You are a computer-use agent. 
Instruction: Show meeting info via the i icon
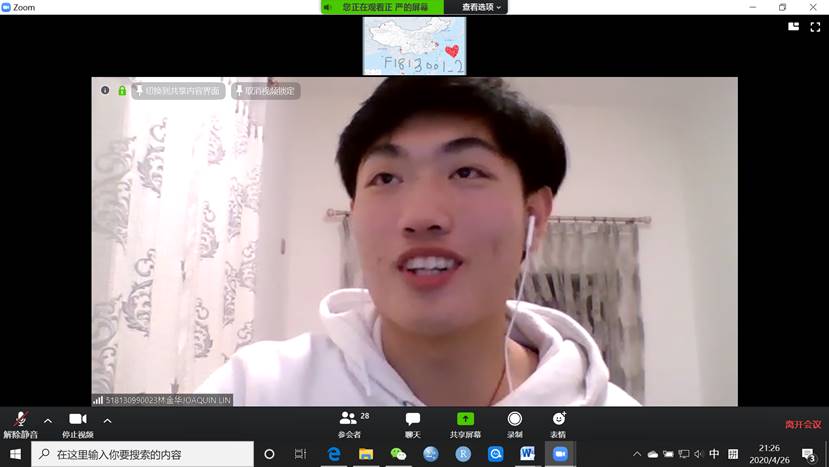105,91
